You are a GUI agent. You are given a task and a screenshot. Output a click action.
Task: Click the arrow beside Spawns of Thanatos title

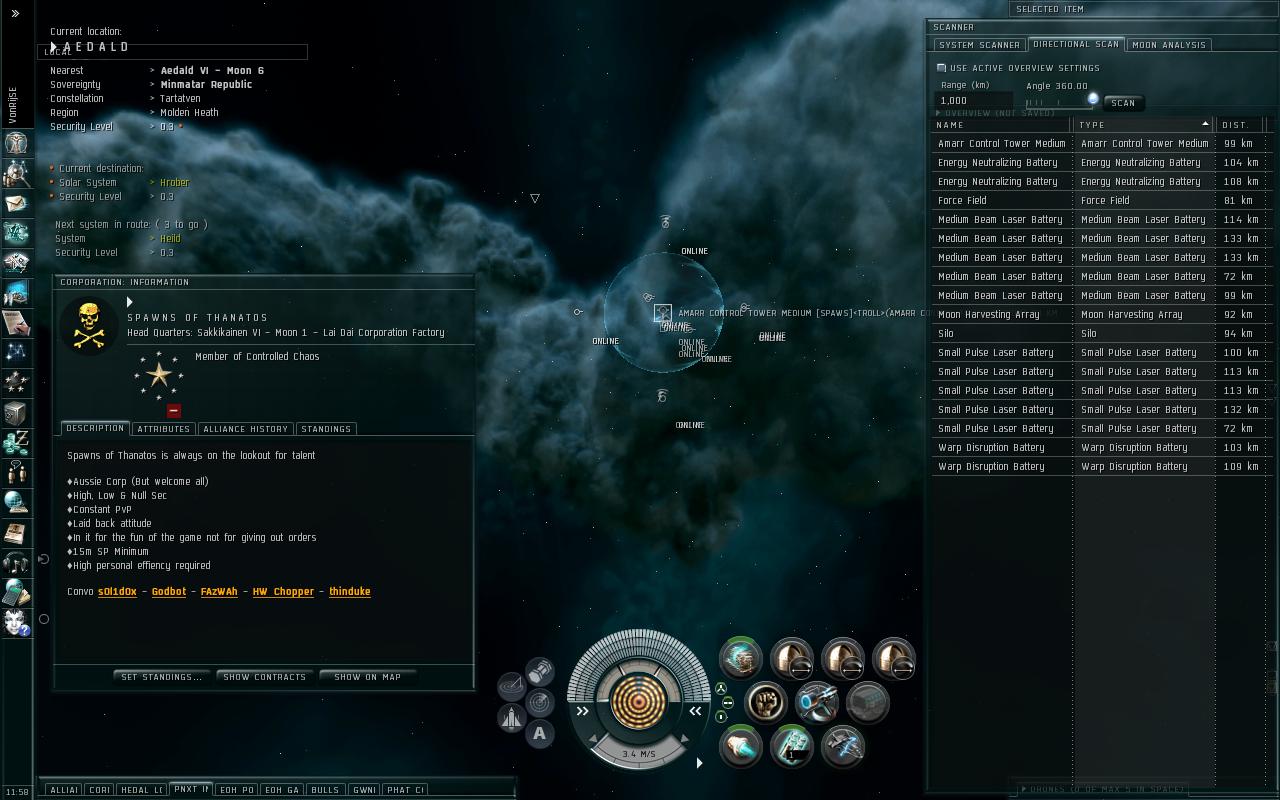pyautogui.click(x=130, y=302)
